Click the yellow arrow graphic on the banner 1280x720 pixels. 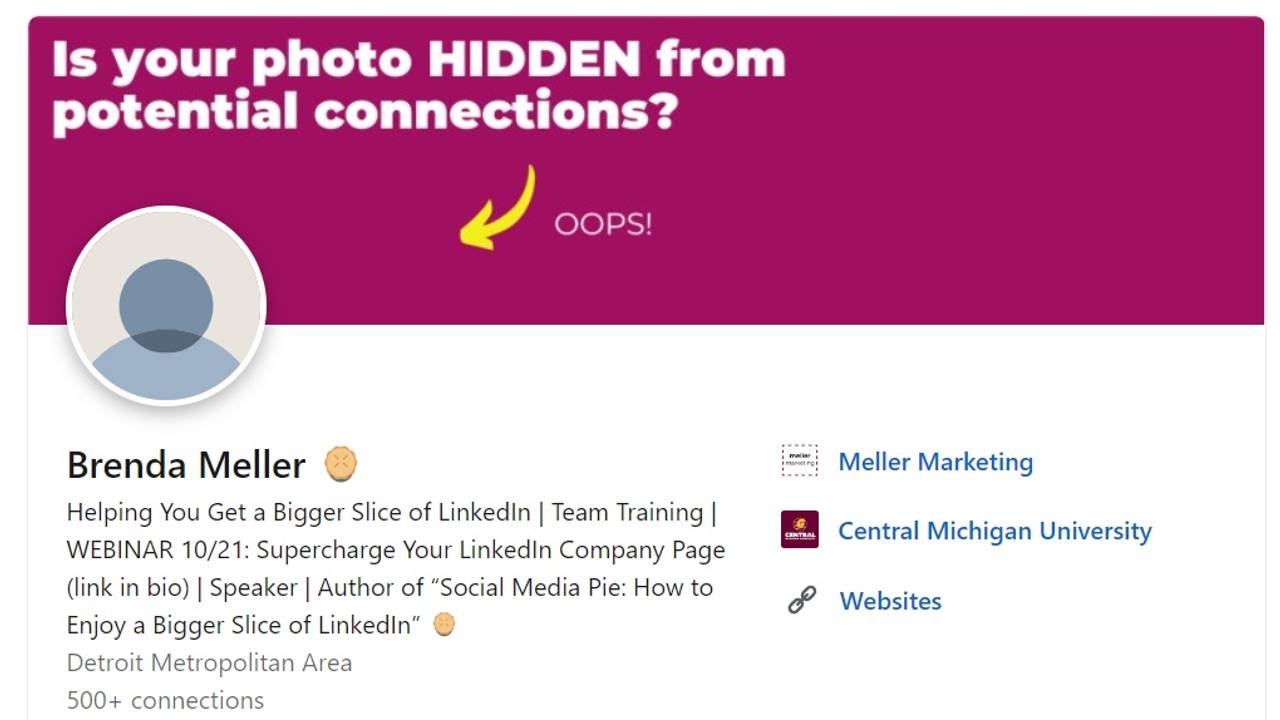(495, 206)
